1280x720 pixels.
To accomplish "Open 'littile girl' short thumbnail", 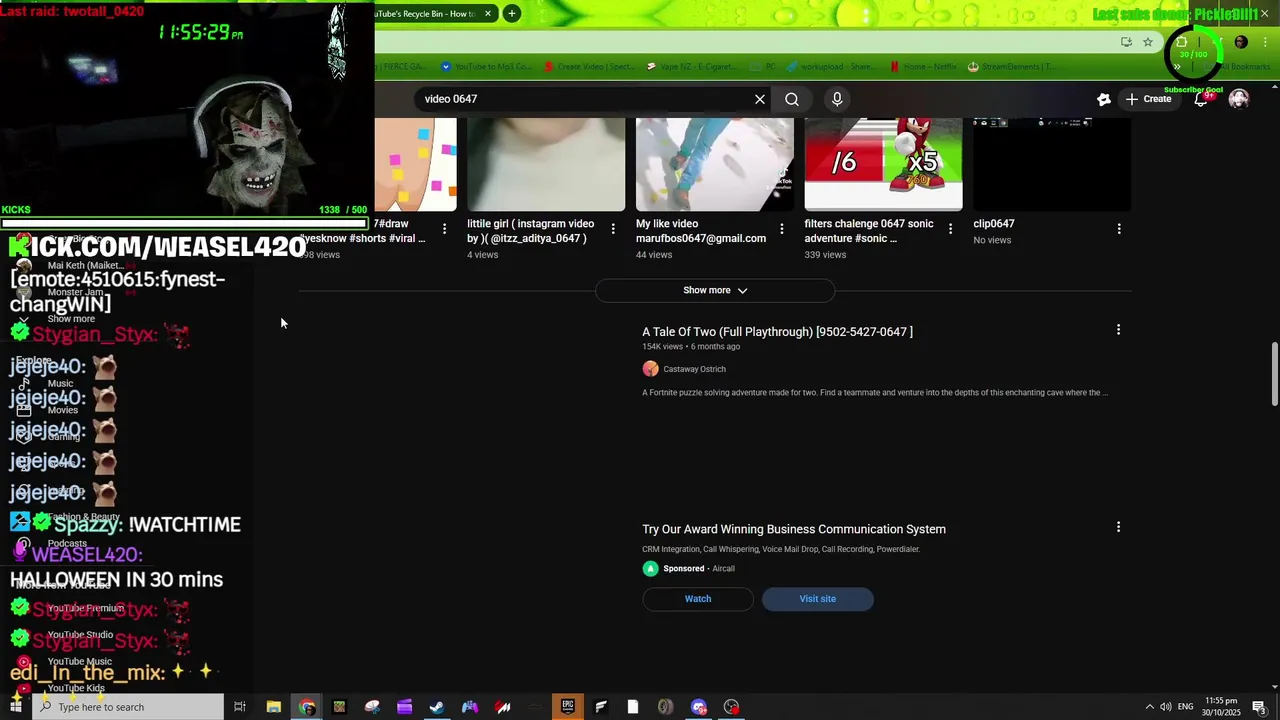I will point(546,164).
